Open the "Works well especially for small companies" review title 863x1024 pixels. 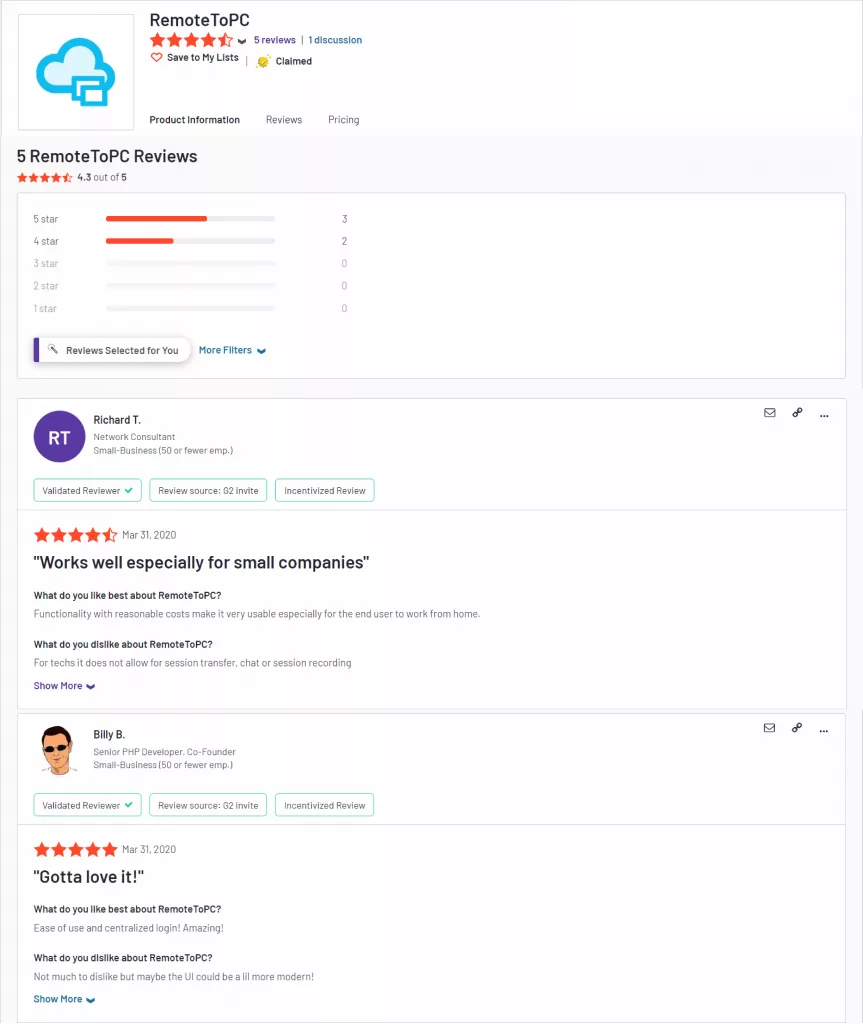point(201,562)
